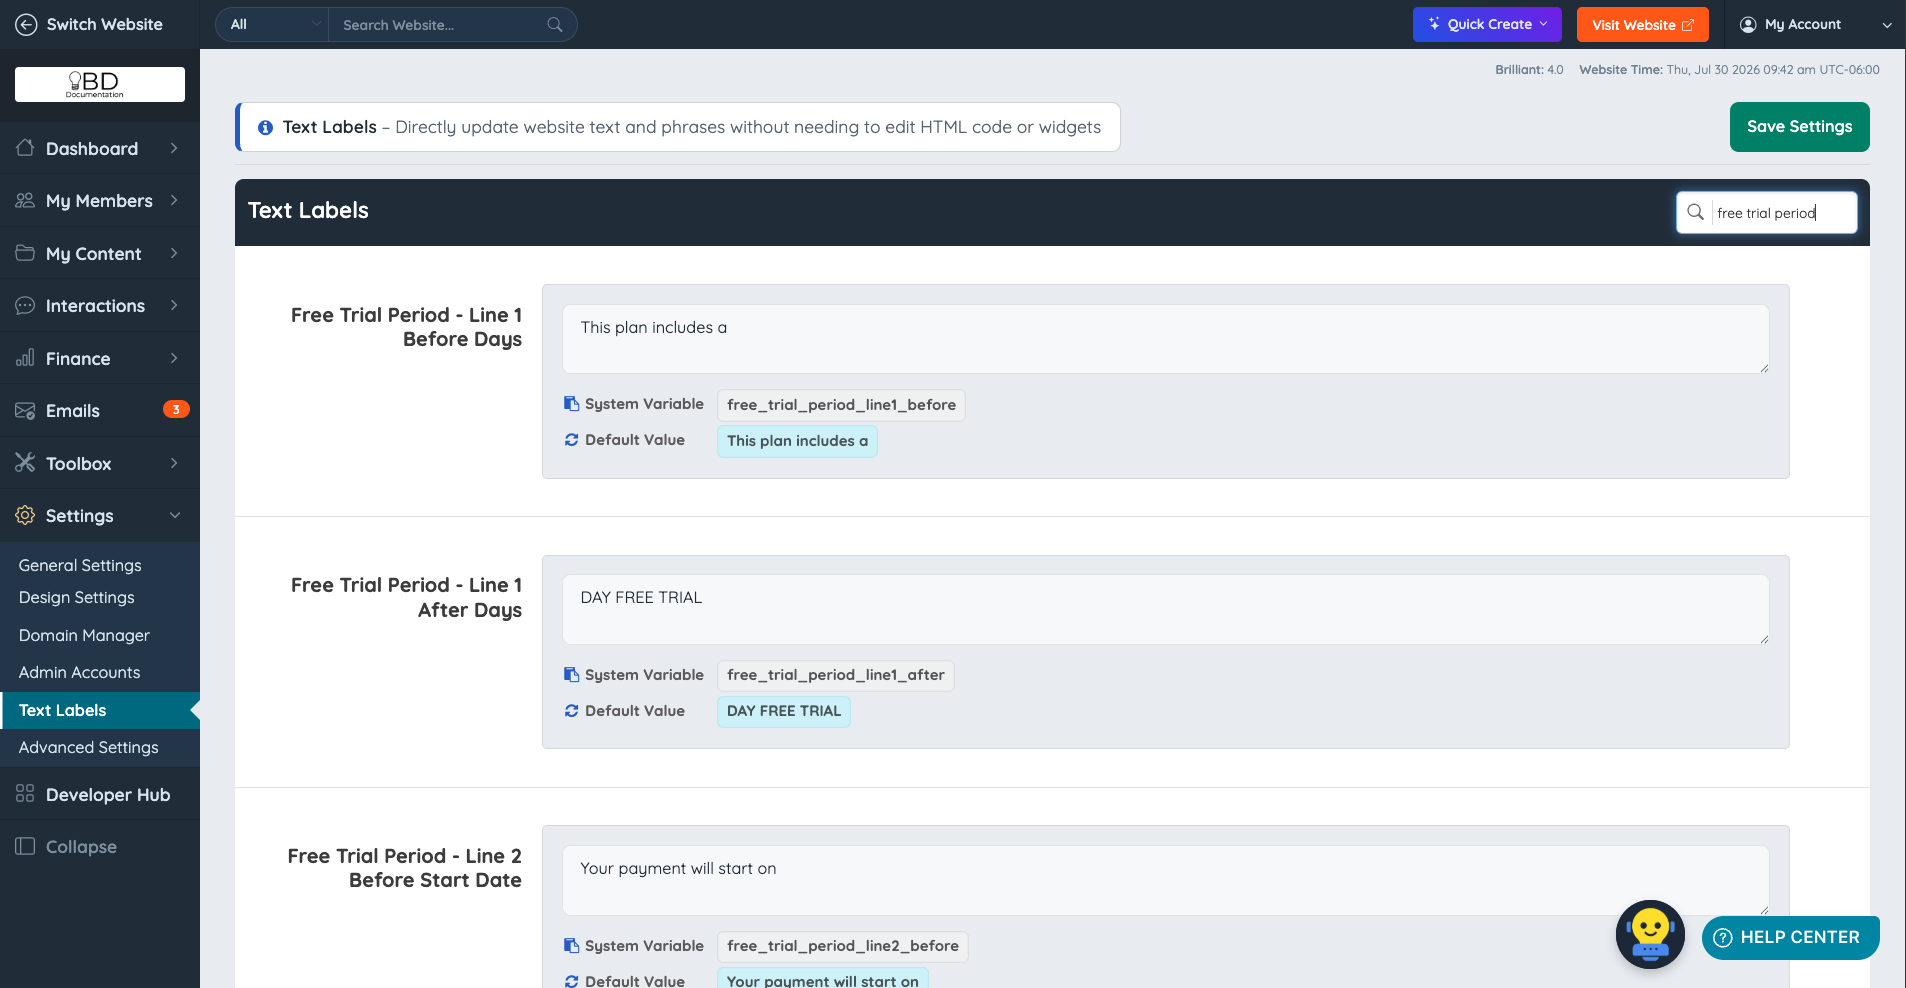Open Domain Manager submenu item
This screenshot has width=1906, height=988.
pos(84,635)
